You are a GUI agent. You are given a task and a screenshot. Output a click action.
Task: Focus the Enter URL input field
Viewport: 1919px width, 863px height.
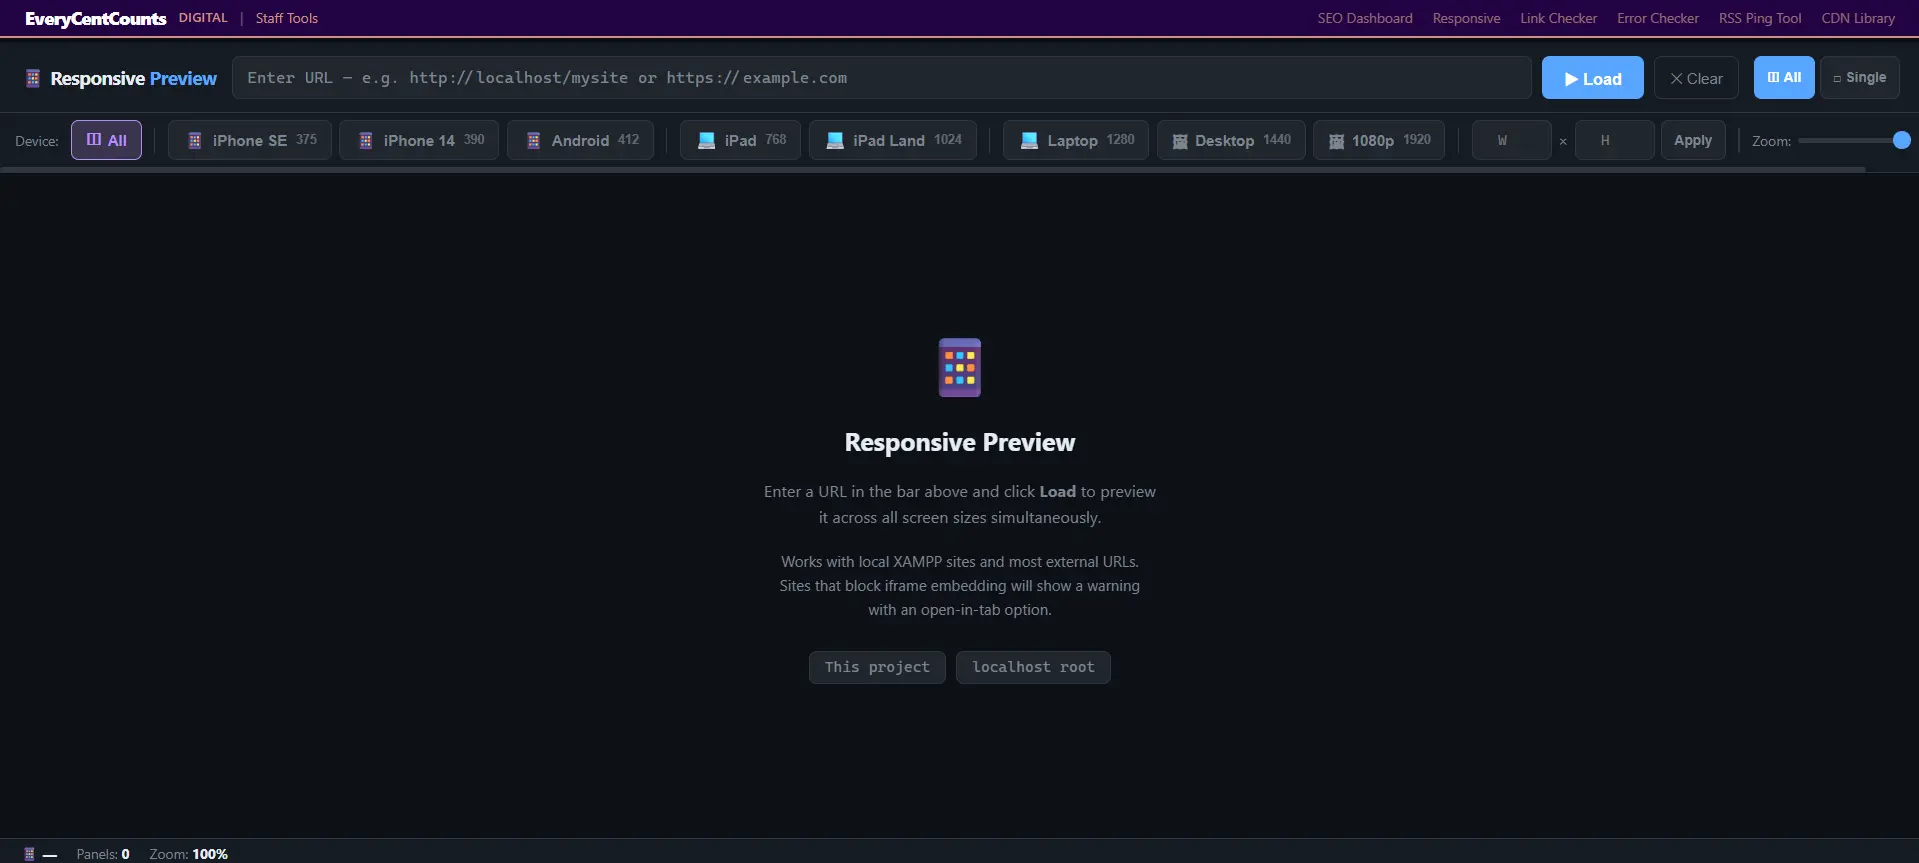click(x=881, y=78)
